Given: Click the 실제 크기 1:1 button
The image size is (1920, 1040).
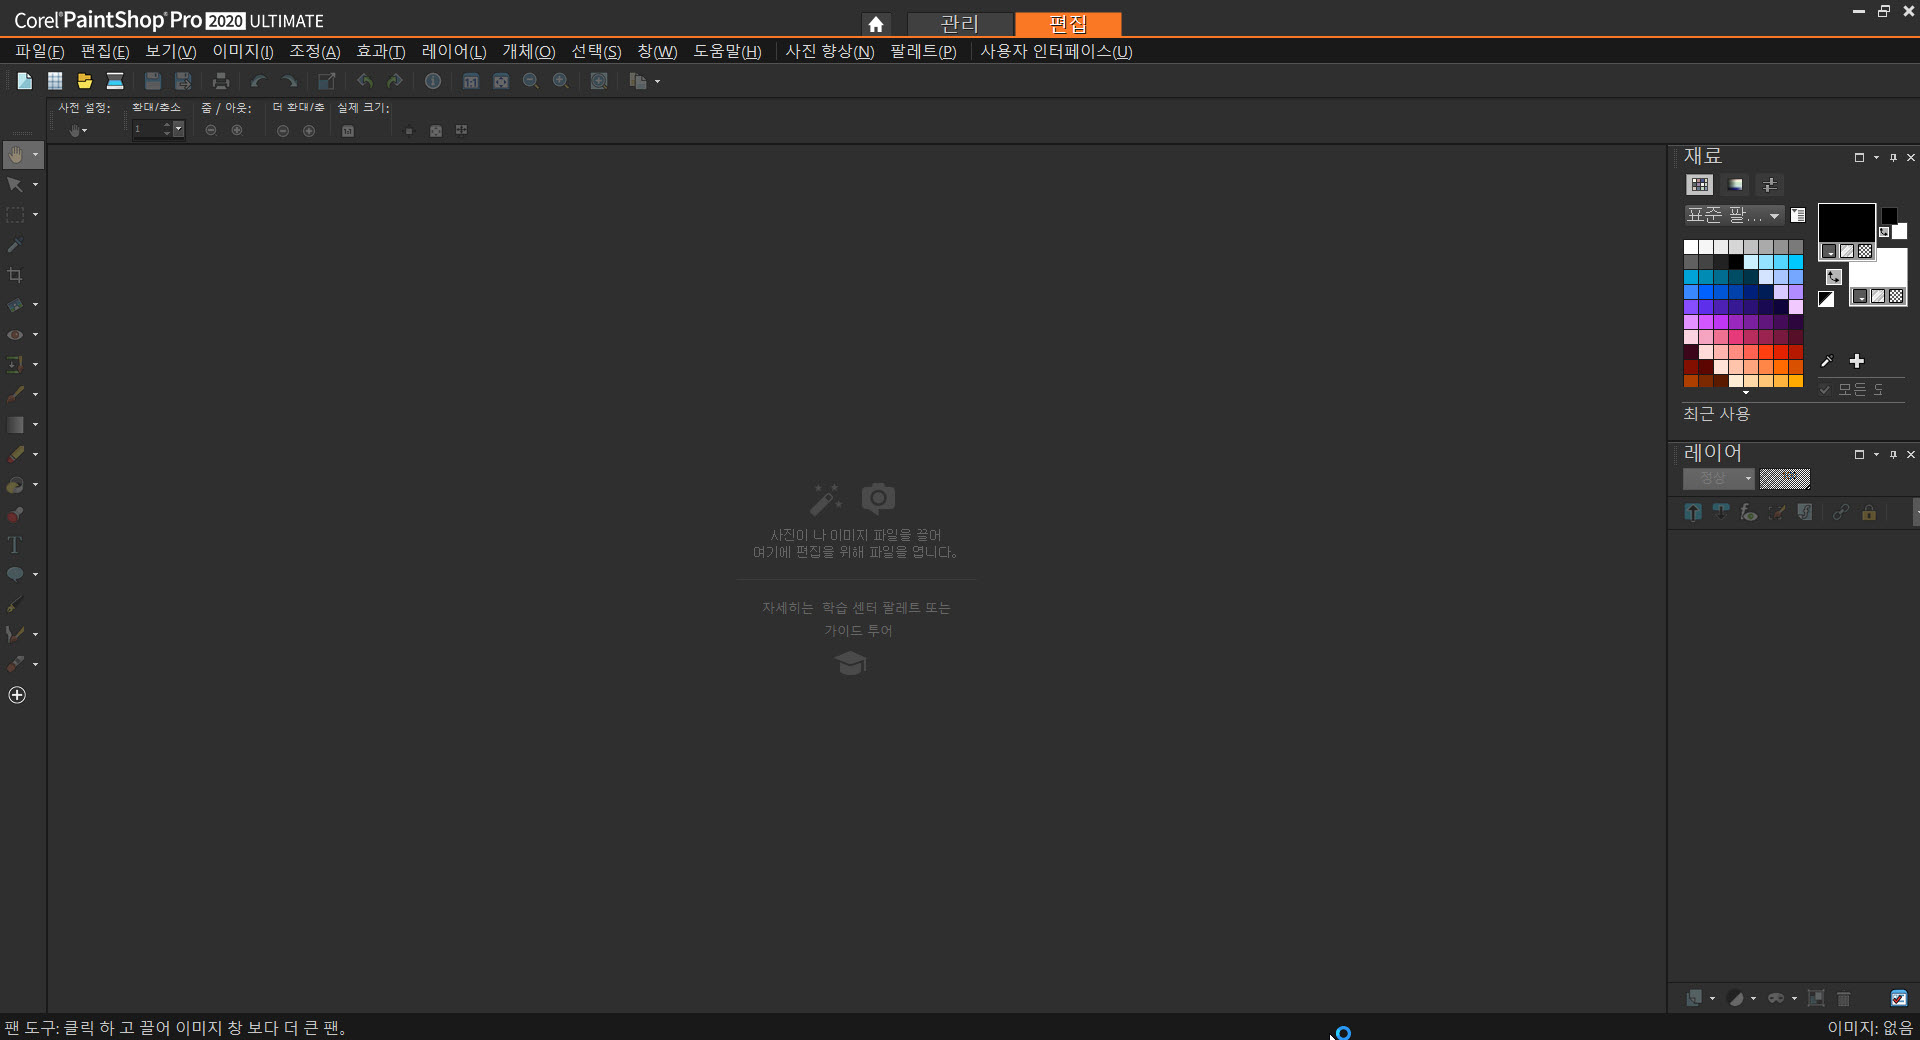Looking at the screenshot, I should (348, 131).
